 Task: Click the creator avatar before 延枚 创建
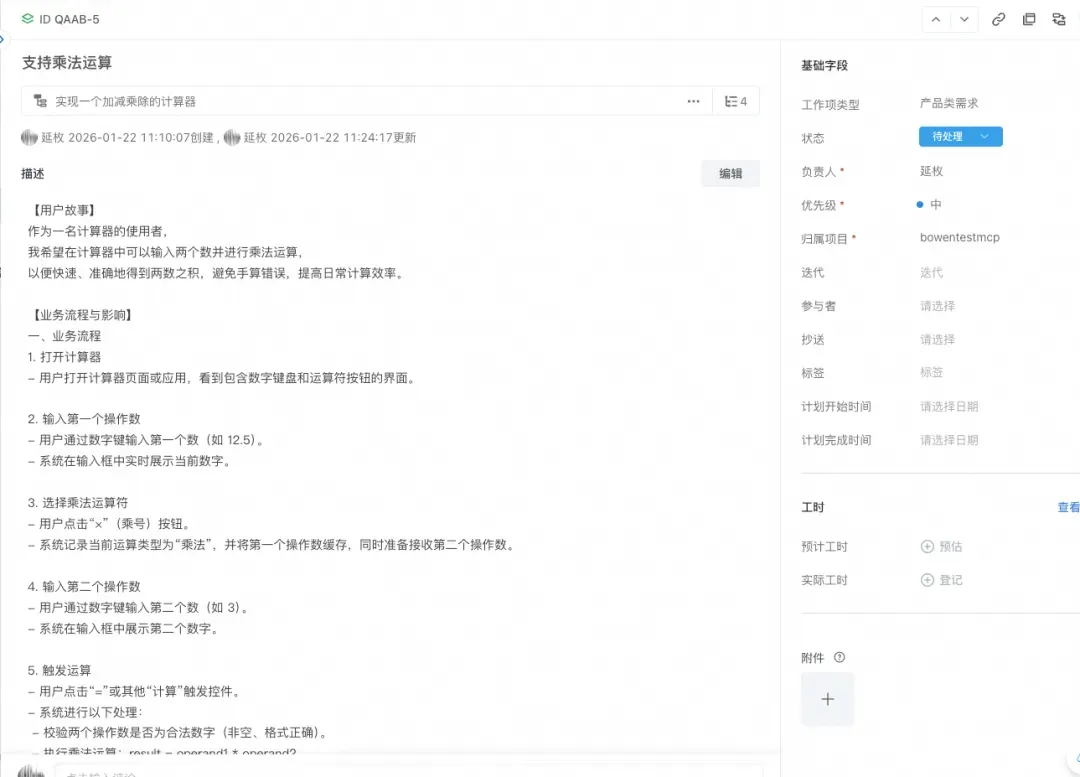29,138
